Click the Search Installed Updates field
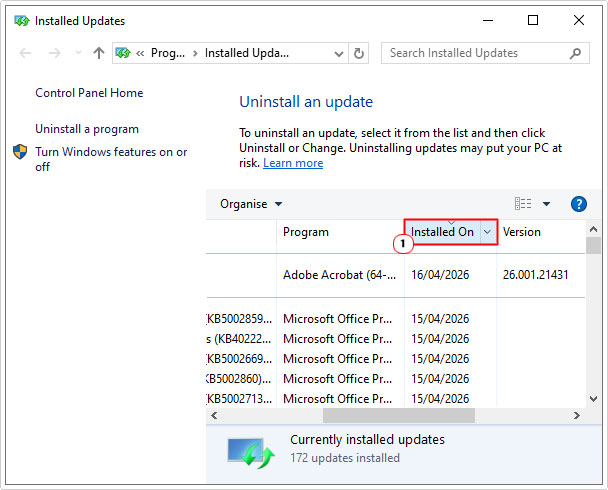Viewport: 608px width, 490px height. [485, 53]
